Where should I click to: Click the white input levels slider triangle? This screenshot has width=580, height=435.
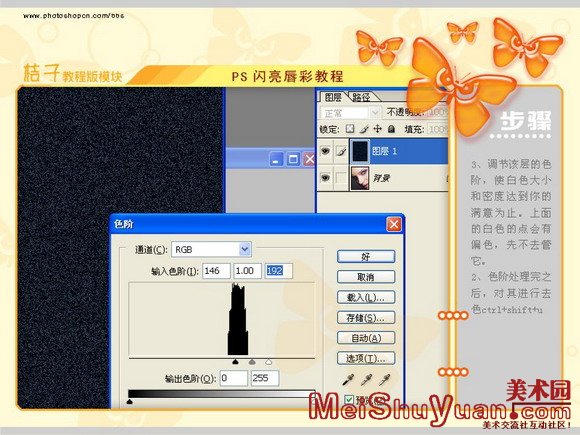coord(269,362)
